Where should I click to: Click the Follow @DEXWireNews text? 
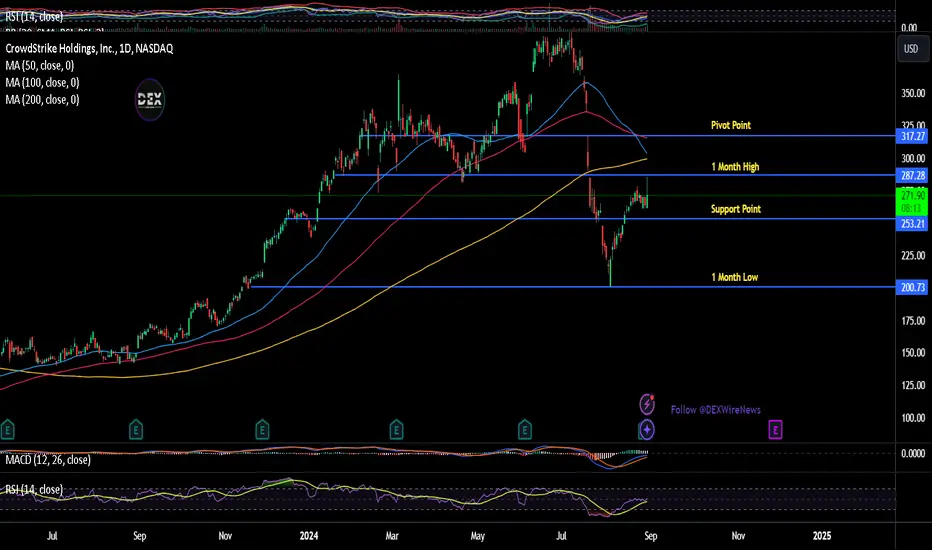click(x=716, y=410)
